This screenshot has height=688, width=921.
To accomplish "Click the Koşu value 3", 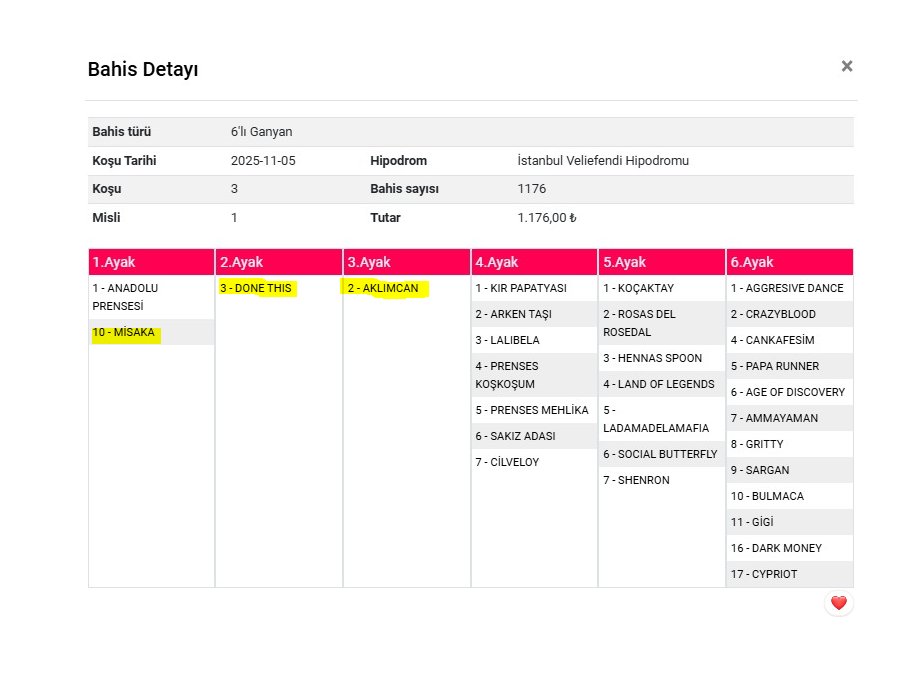I will coord(234,189).
